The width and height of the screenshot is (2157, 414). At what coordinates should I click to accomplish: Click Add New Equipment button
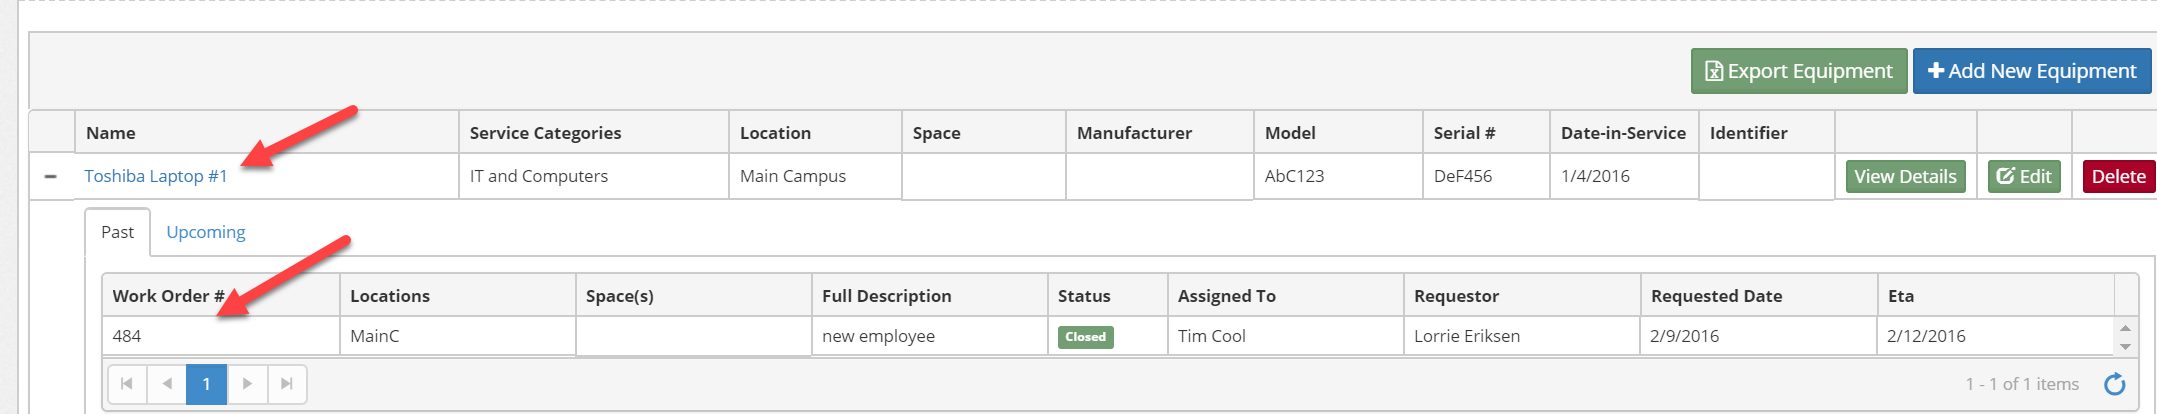(x=2032, y=71)
